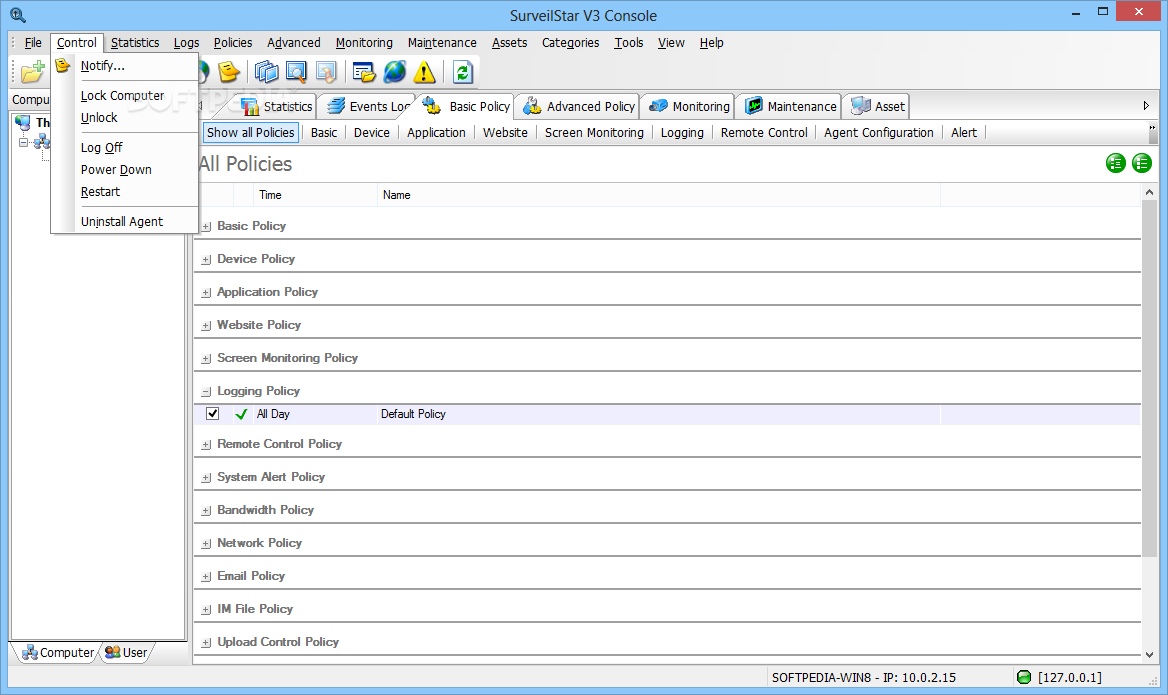This screenshot has width=1168, height=695.
Task: Click the faded document scroll toolbar icon
Action: coord(326,72)
